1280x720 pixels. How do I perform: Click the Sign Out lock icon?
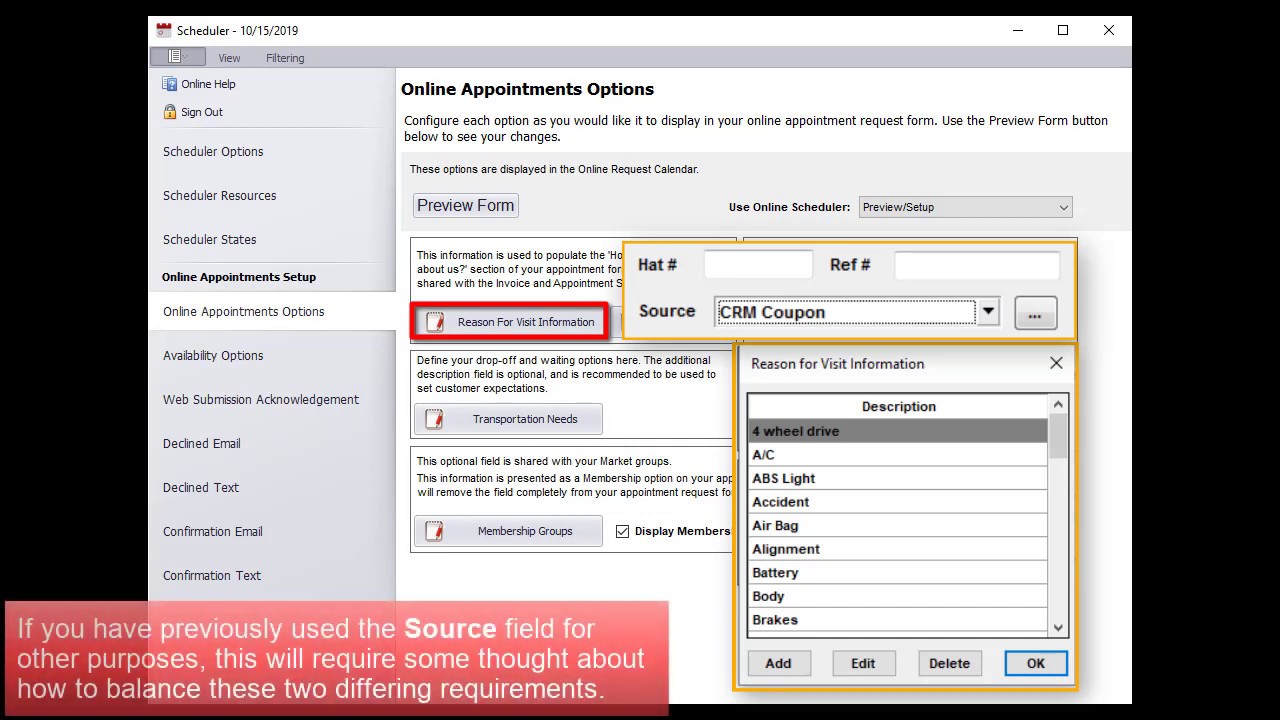pos(170,112)
